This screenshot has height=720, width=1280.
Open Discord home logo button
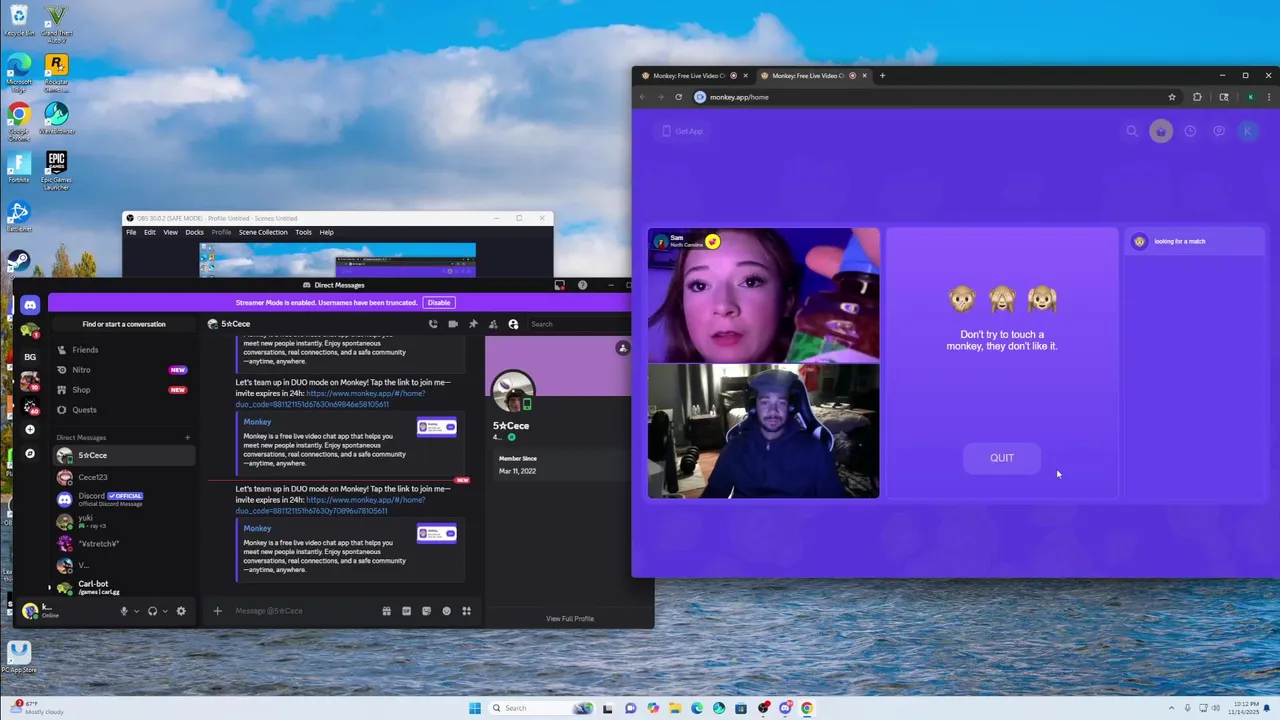(x=30, y=305)
